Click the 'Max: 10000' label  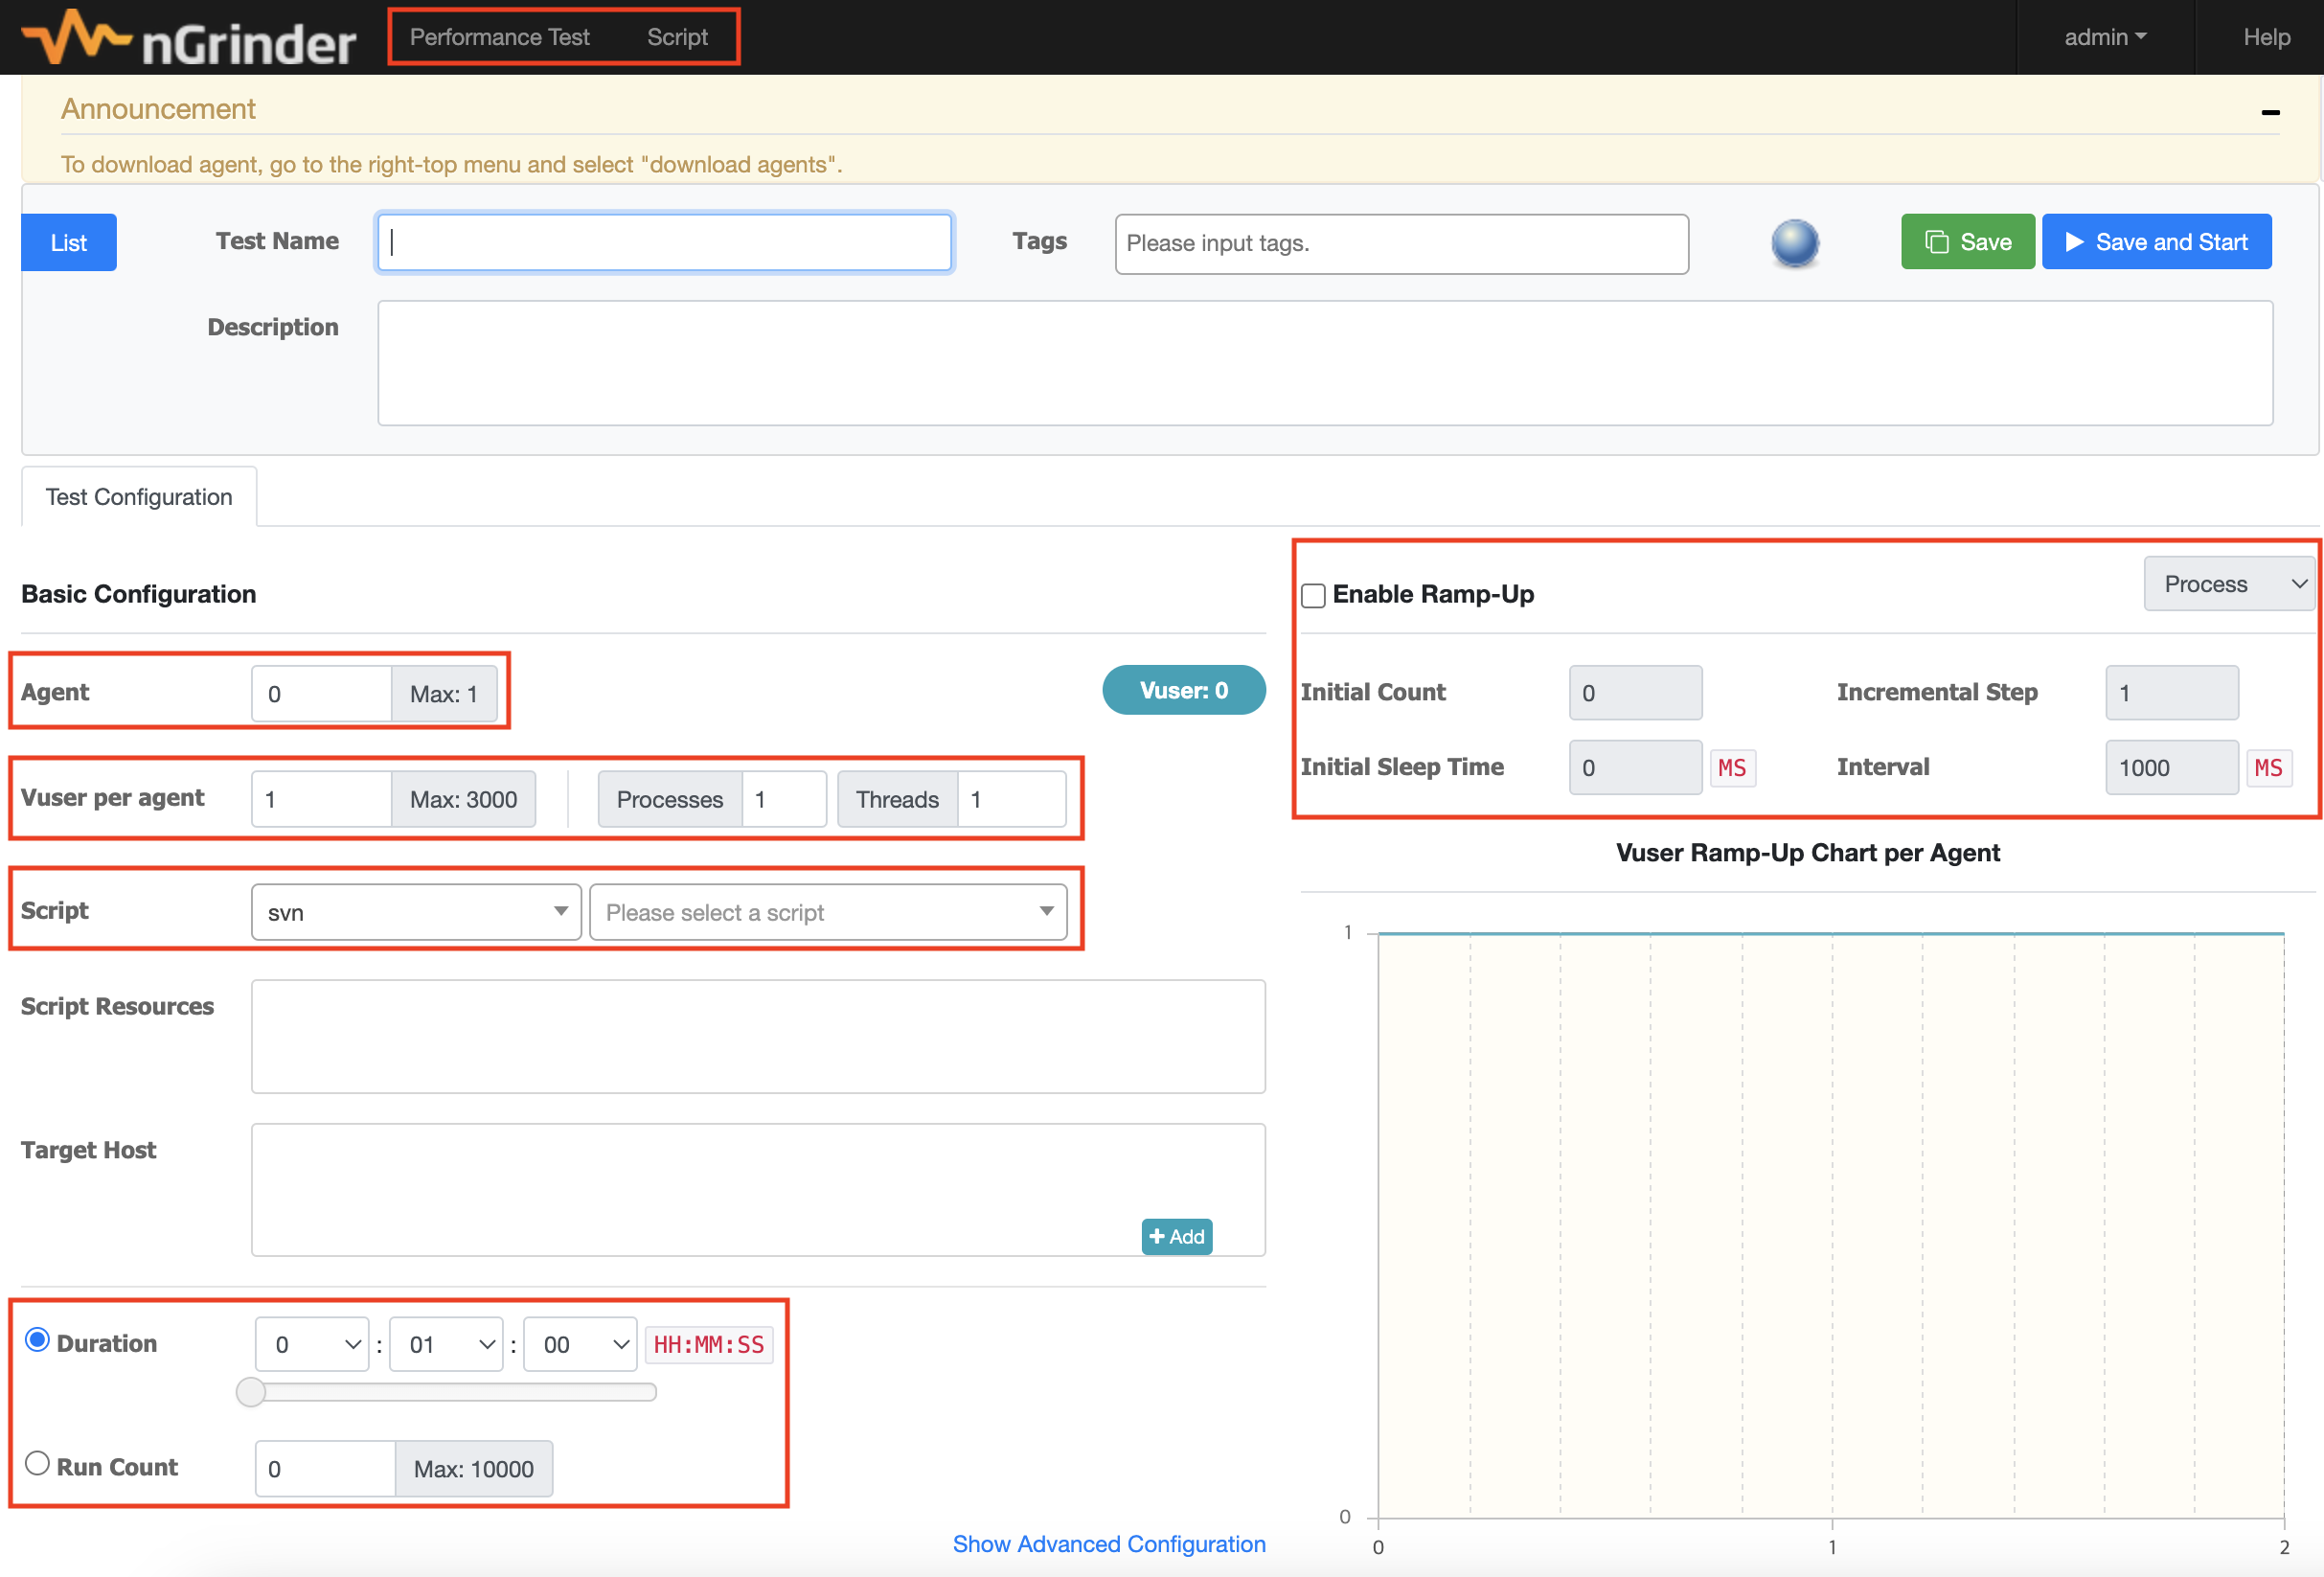474,1469
